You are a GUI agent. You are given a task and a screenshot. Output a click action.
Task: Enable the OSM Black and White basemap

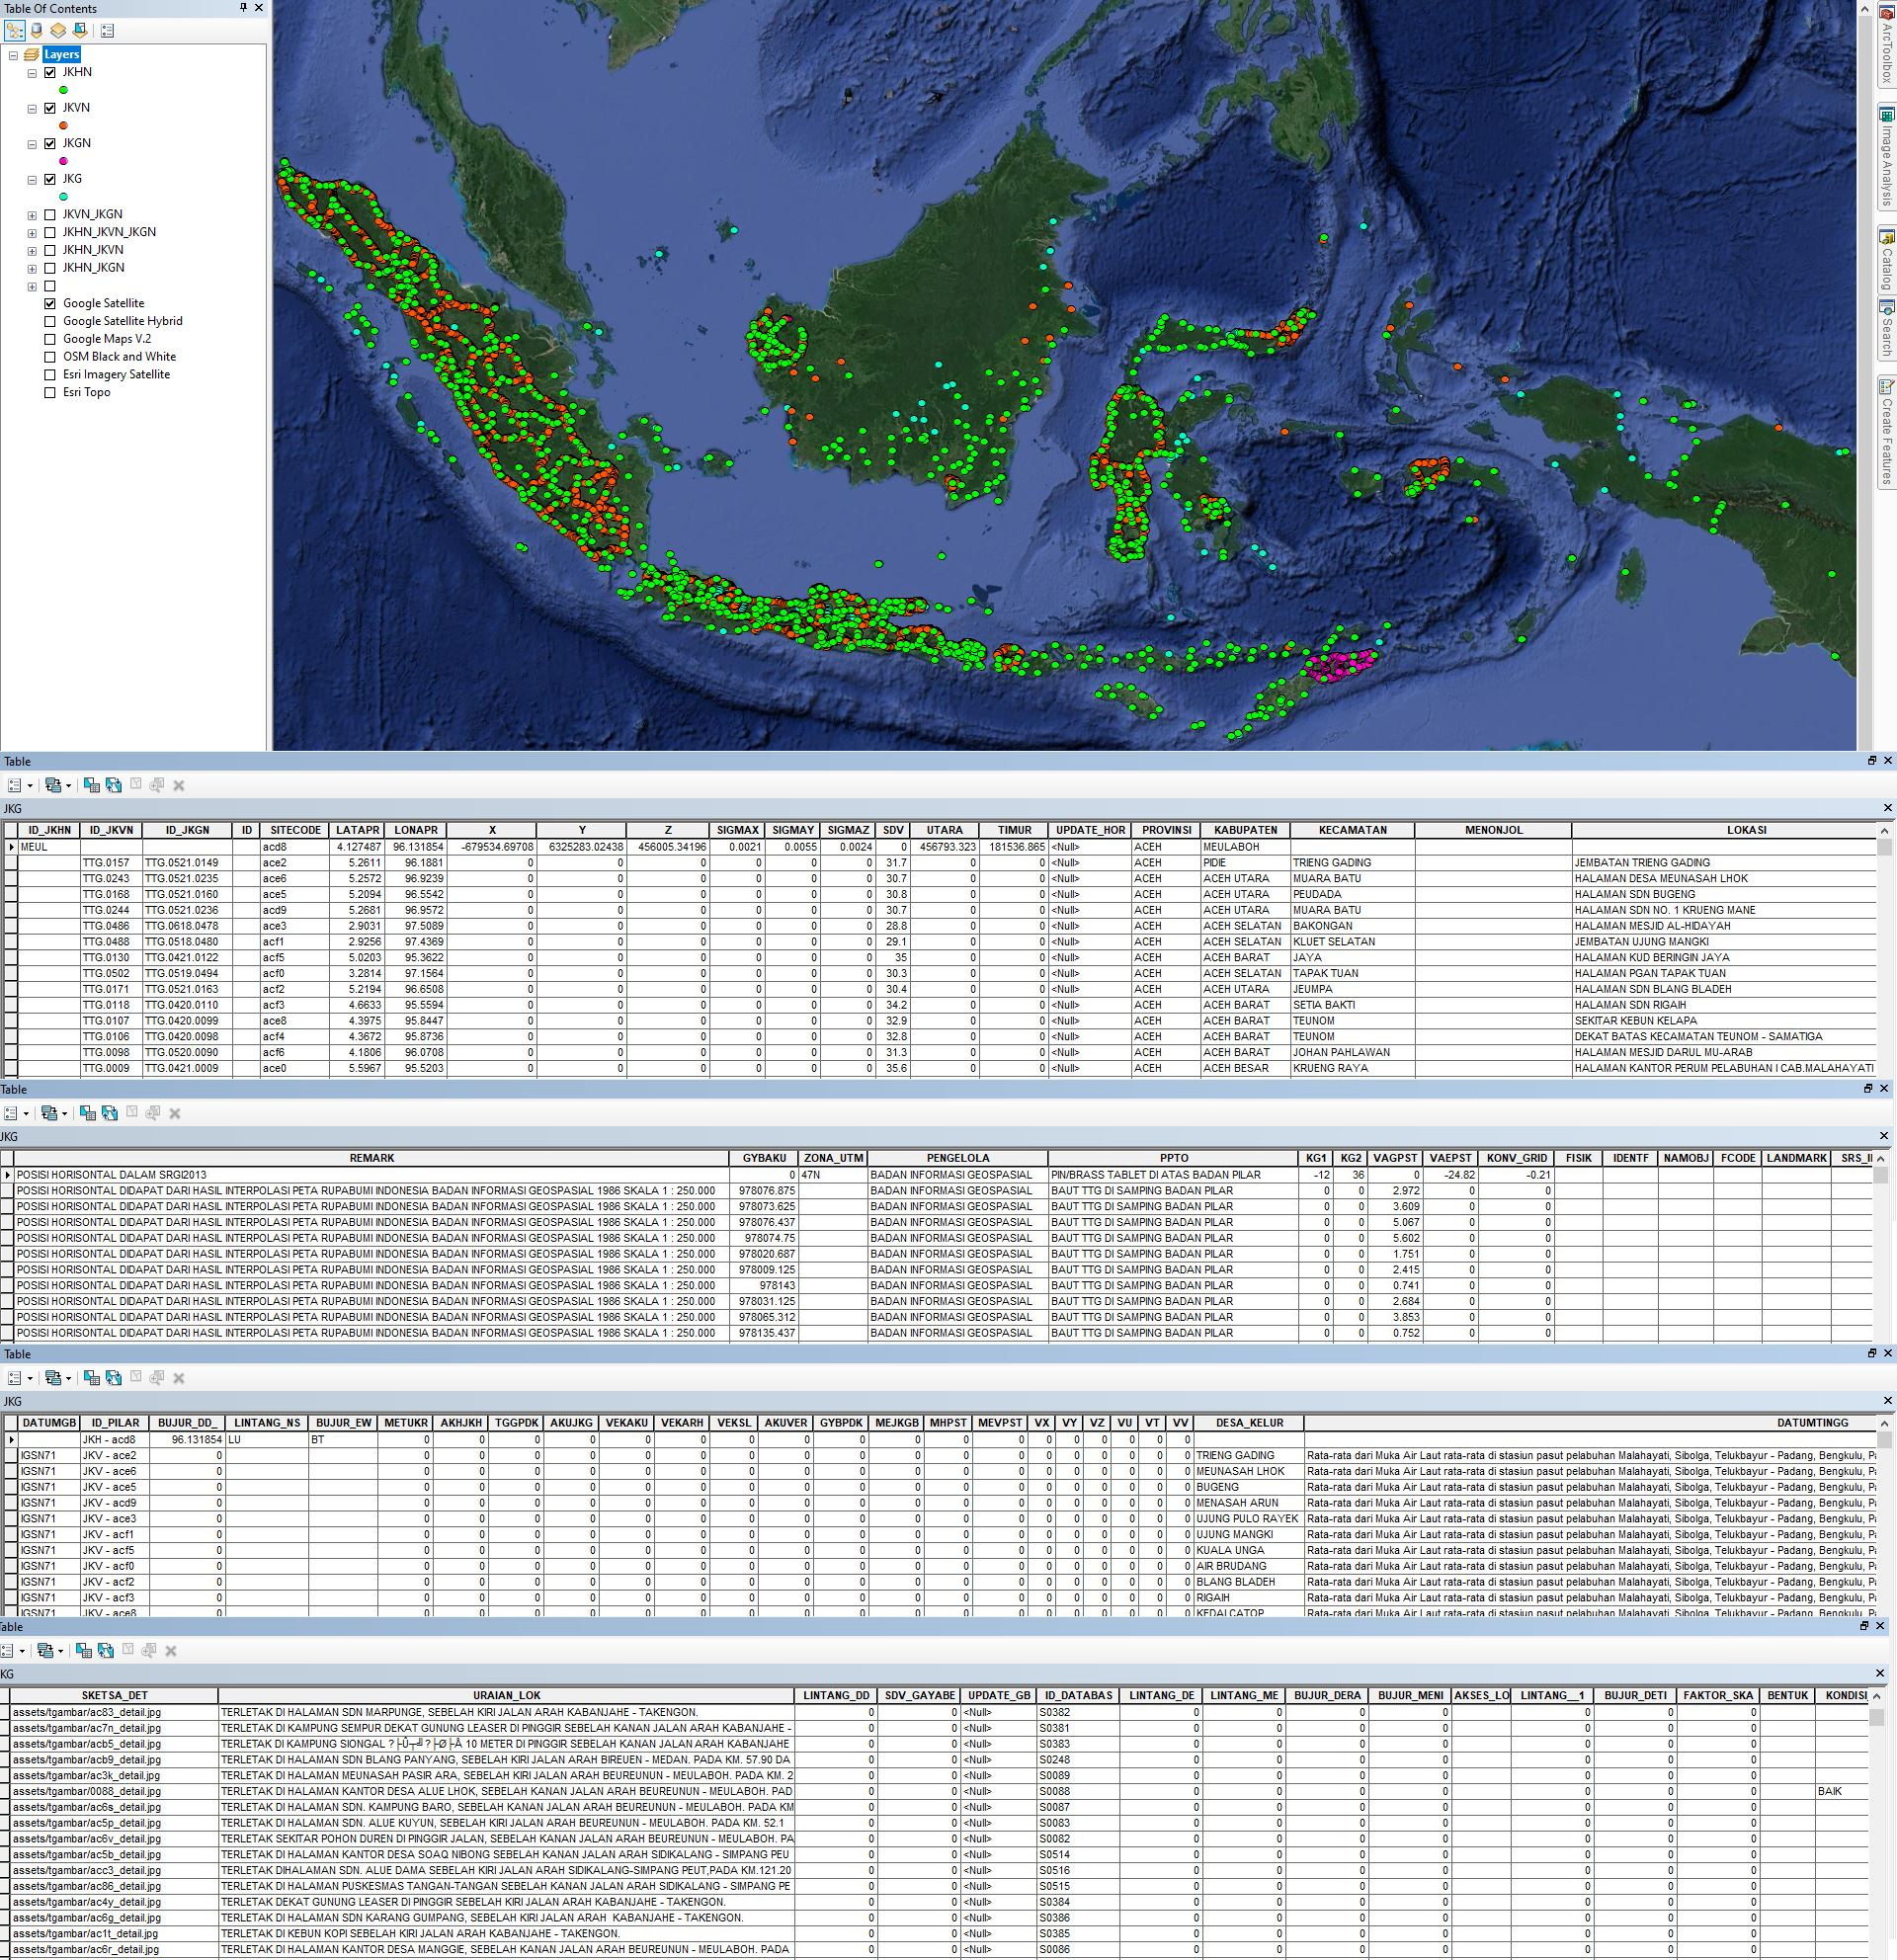(x=49, y=357)
